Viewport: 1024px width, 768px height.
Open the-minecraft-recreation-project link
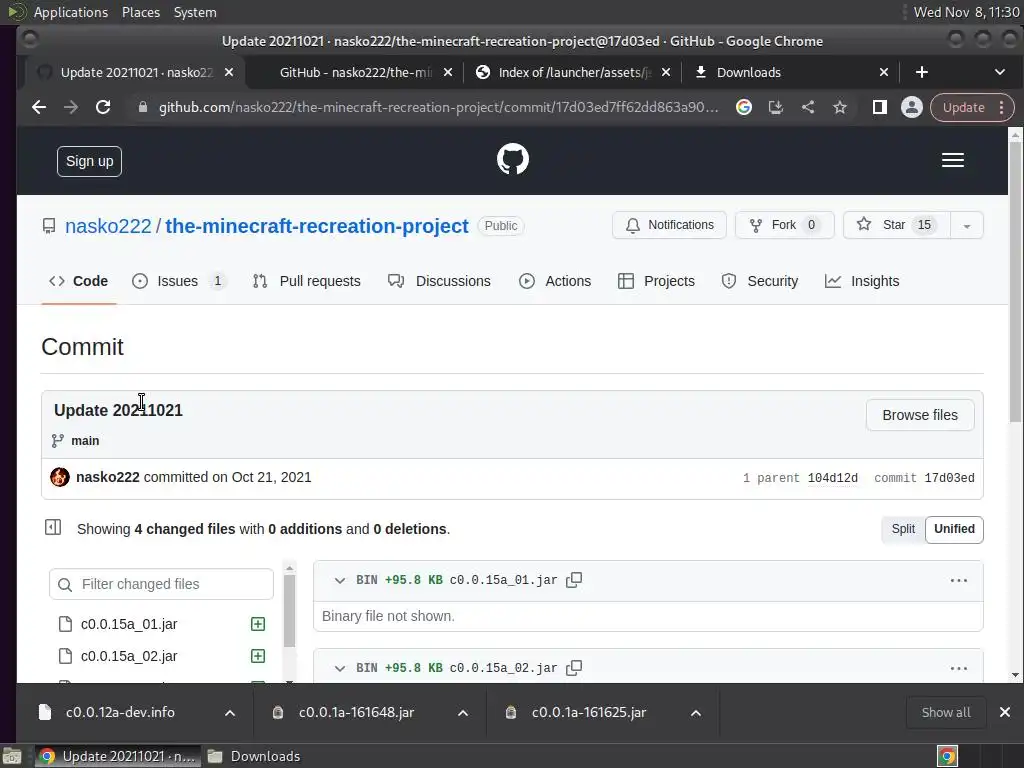[x=317, y=226]
